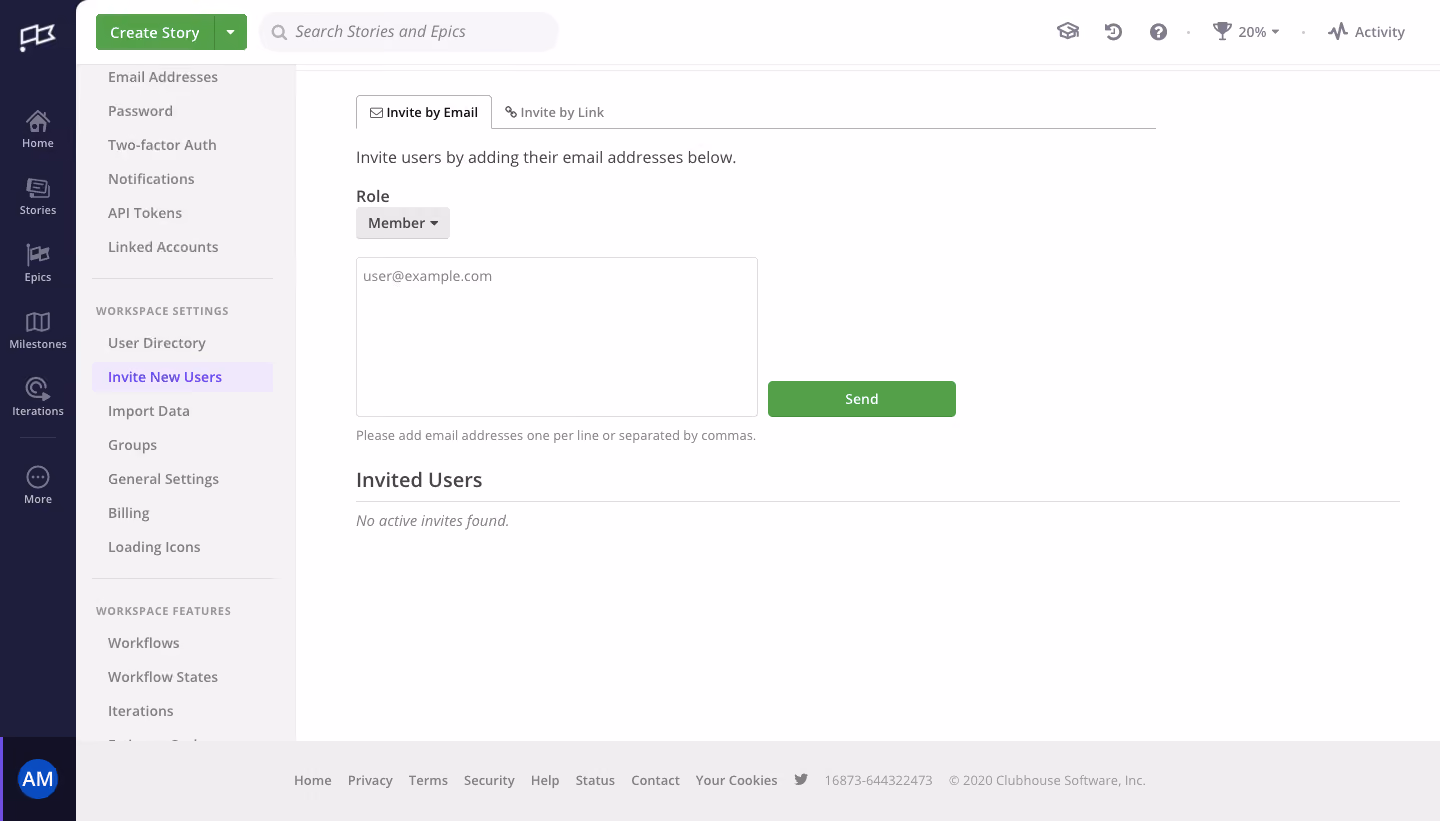Focus the email addresses text area
This screenshot has width=1440, height=821.
(x=557, y=337)
